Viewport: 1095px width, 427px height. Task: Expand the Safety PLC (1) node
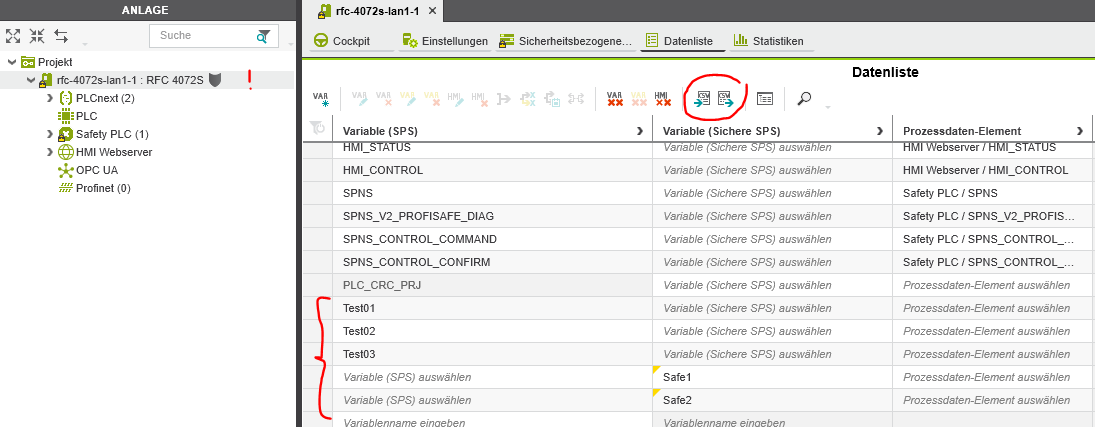pos(50,134)
